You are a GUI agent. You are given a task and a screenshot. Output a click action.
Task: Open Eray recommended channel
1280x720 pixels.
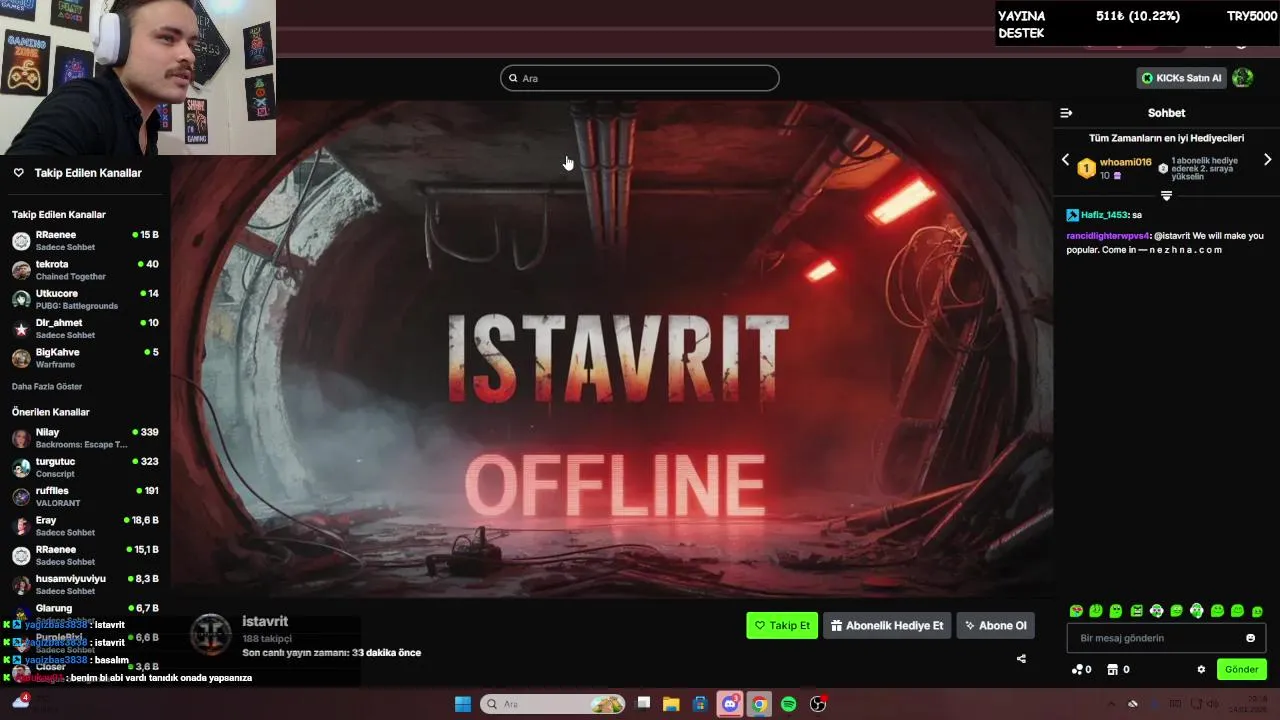85,526
